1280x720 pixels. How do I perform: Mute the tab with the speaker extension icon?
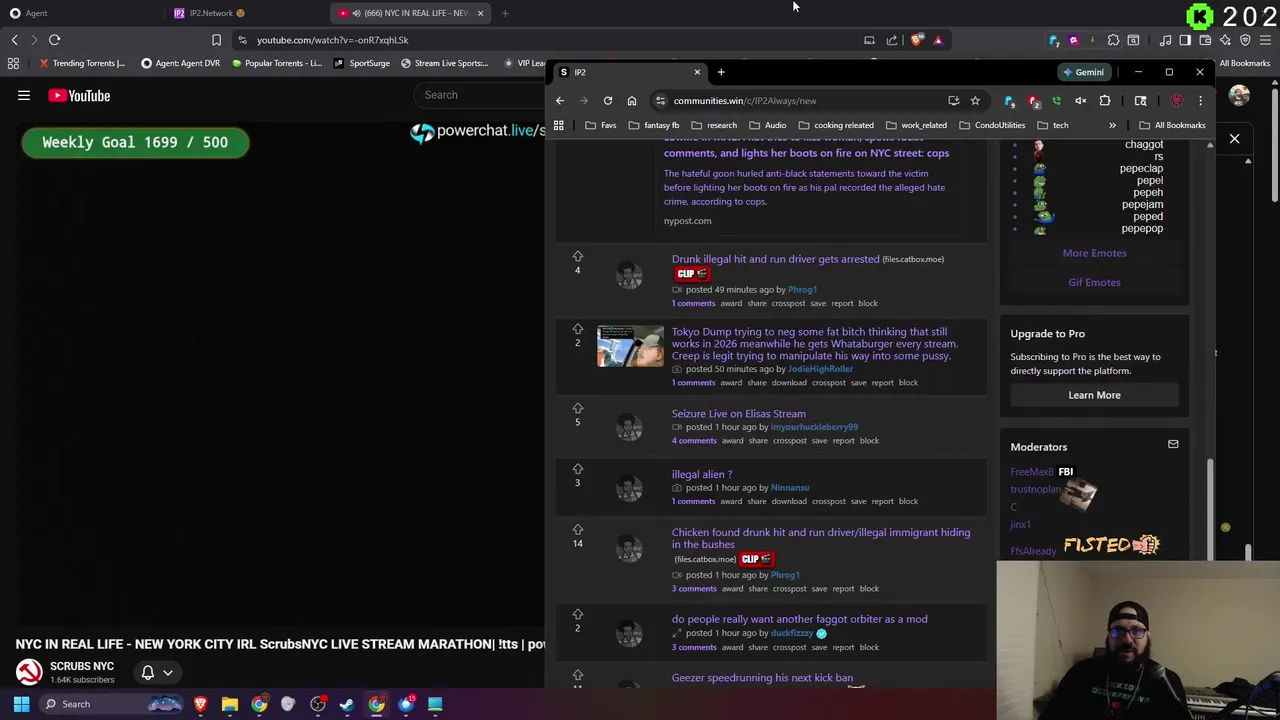coord(1080,100)
